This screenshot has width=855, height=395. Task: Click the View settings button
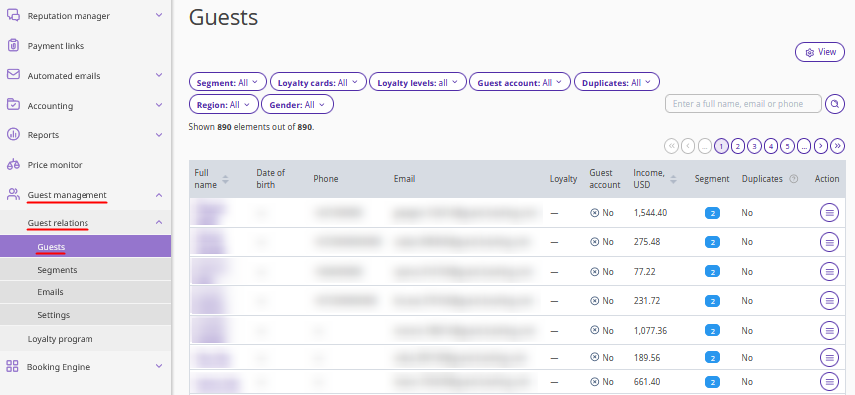(820, 52)
